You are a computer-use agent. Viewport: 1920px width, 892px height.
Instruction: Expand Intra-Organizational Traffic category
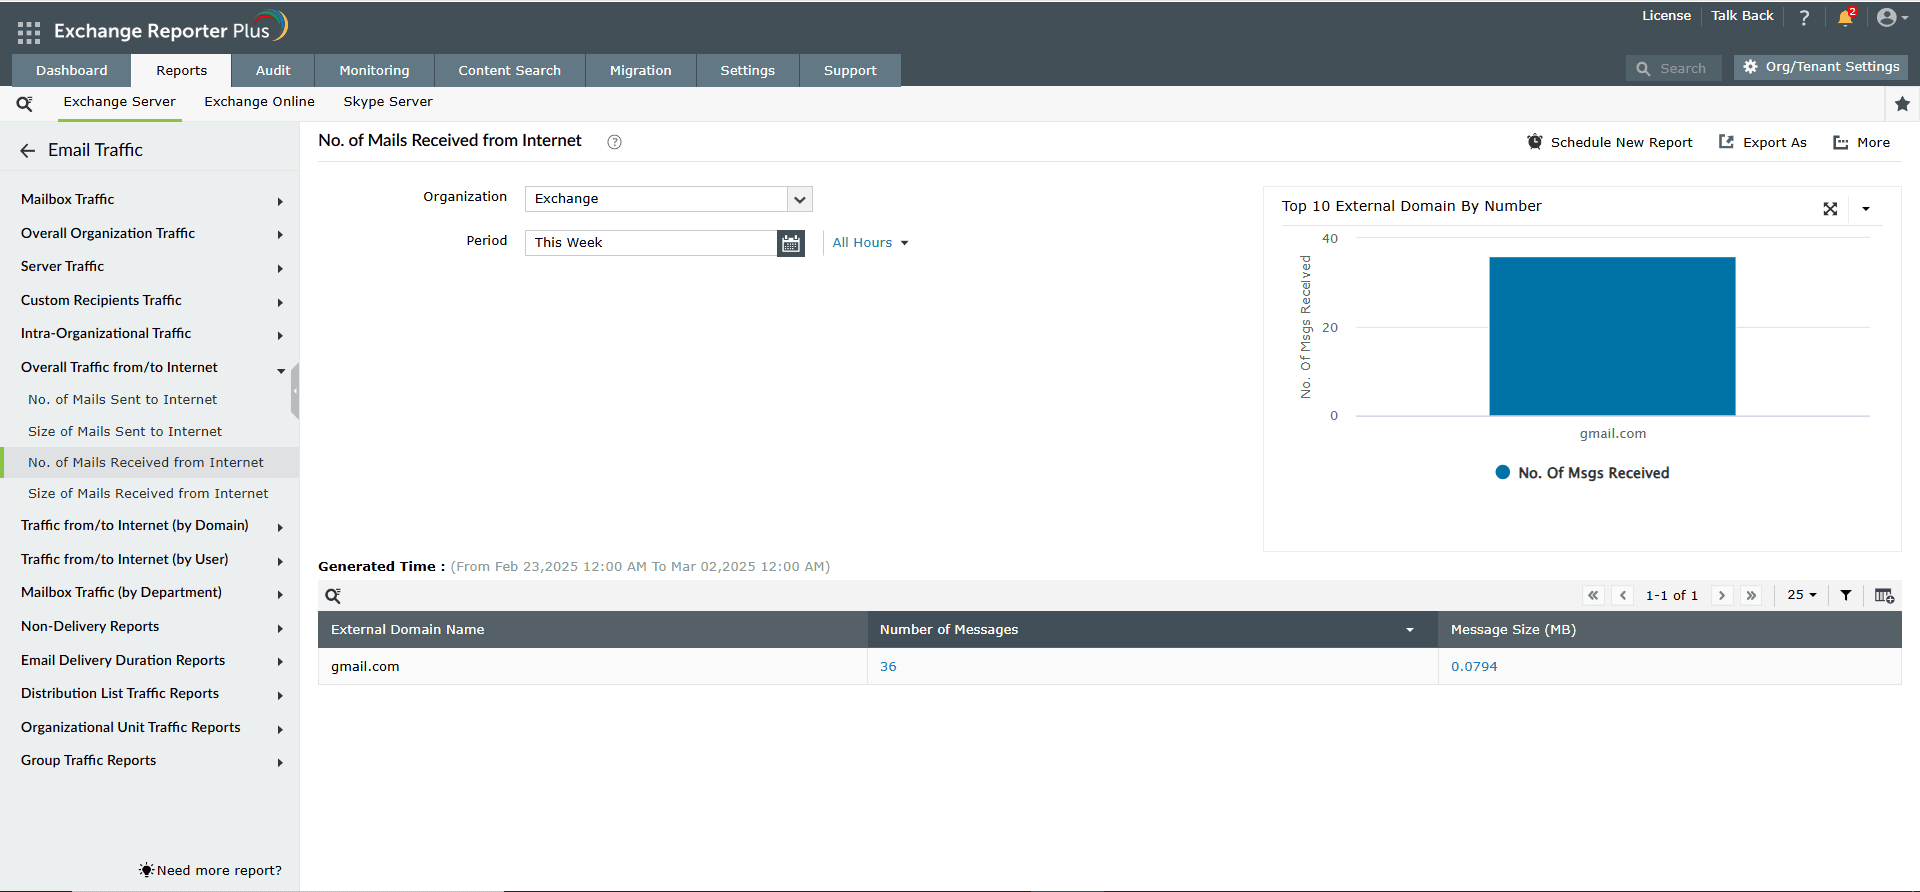(x=280, y=335)
